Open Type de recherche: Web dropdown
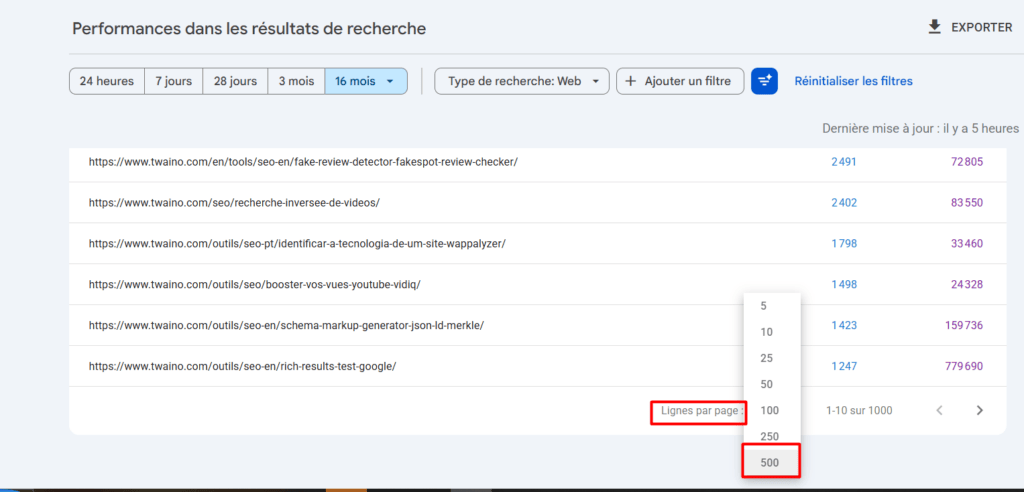The image size is (1024, 492). (x=522, y=82)
